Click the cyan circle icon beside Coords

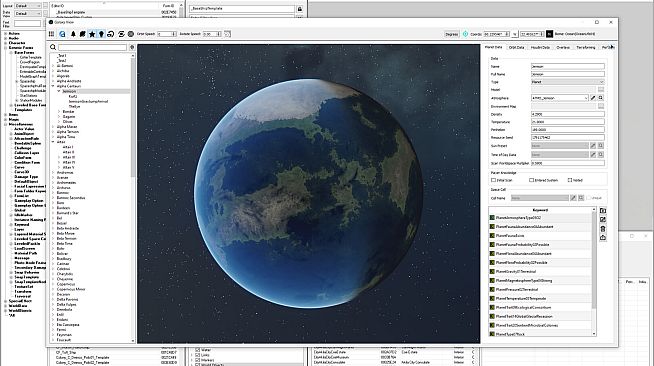pos(465,34)
